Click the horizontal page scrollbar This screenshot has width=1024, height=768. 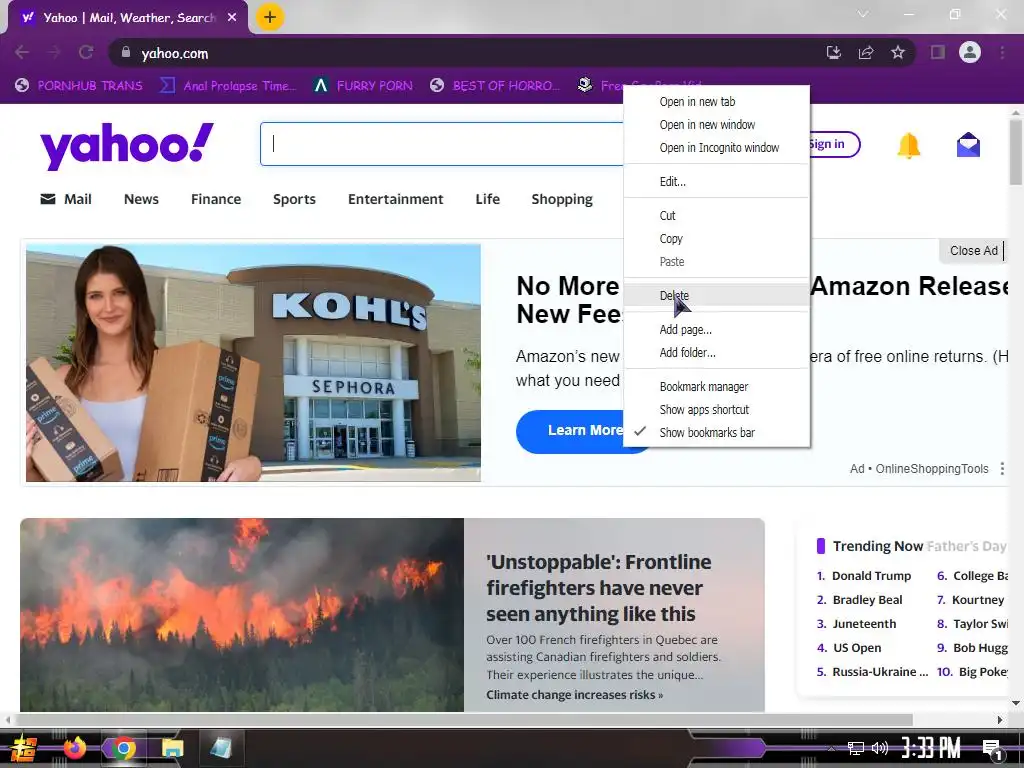click(464, 720)
